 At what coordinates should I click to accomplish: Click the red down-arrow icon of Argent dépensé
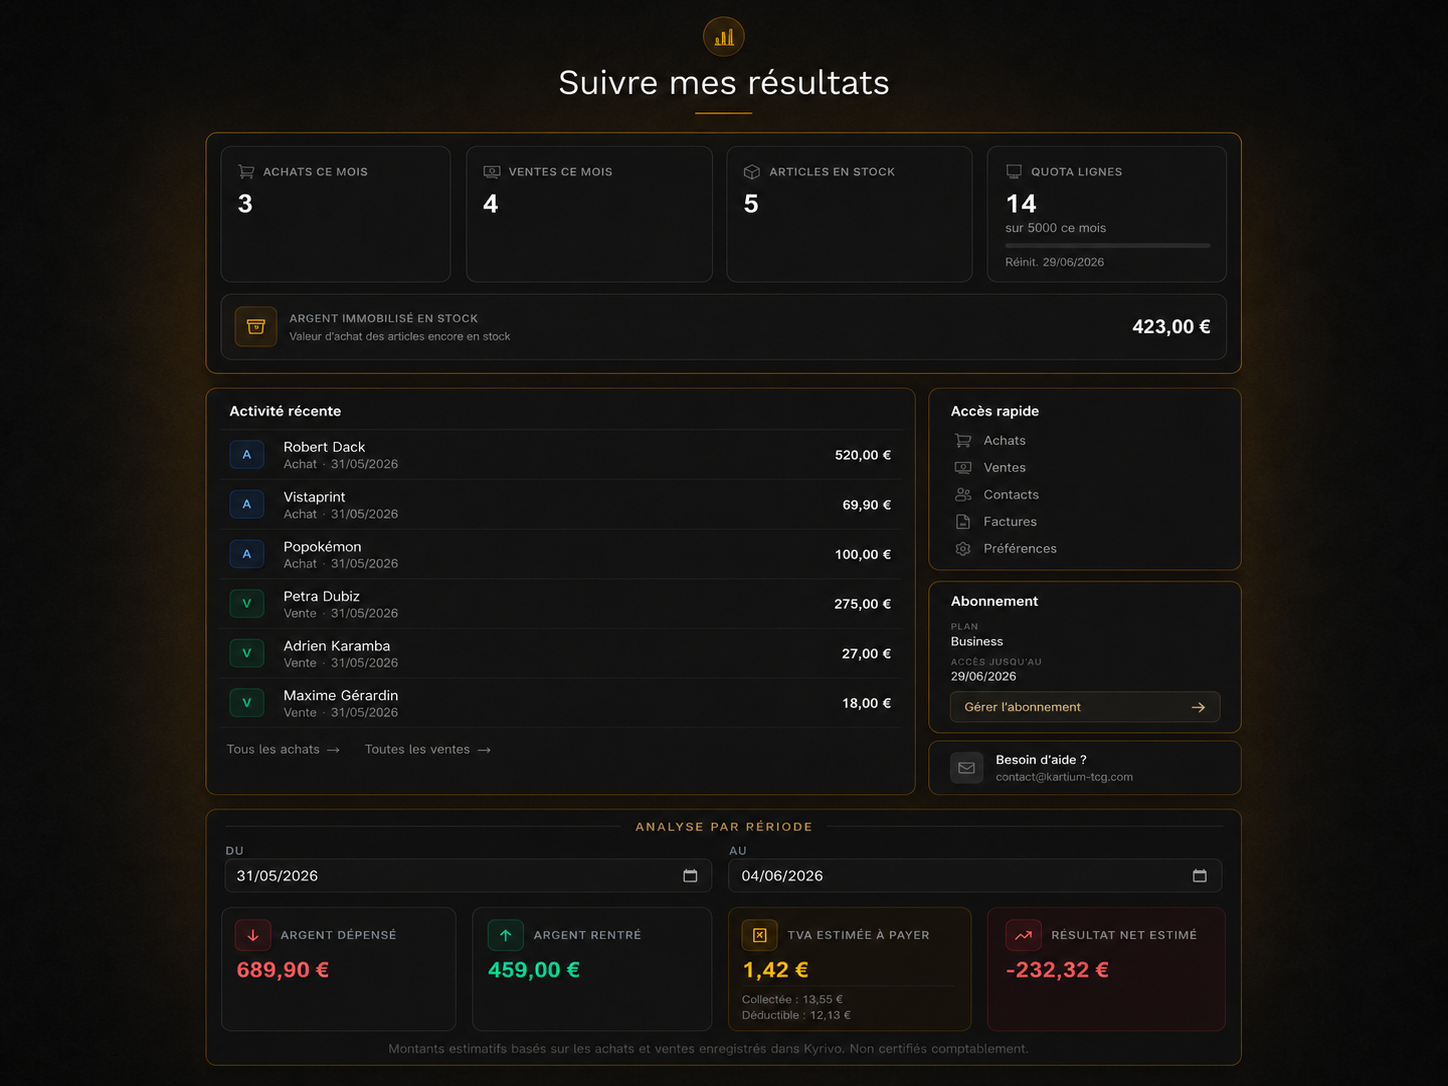pyautogui.click(x=253, y=935)
